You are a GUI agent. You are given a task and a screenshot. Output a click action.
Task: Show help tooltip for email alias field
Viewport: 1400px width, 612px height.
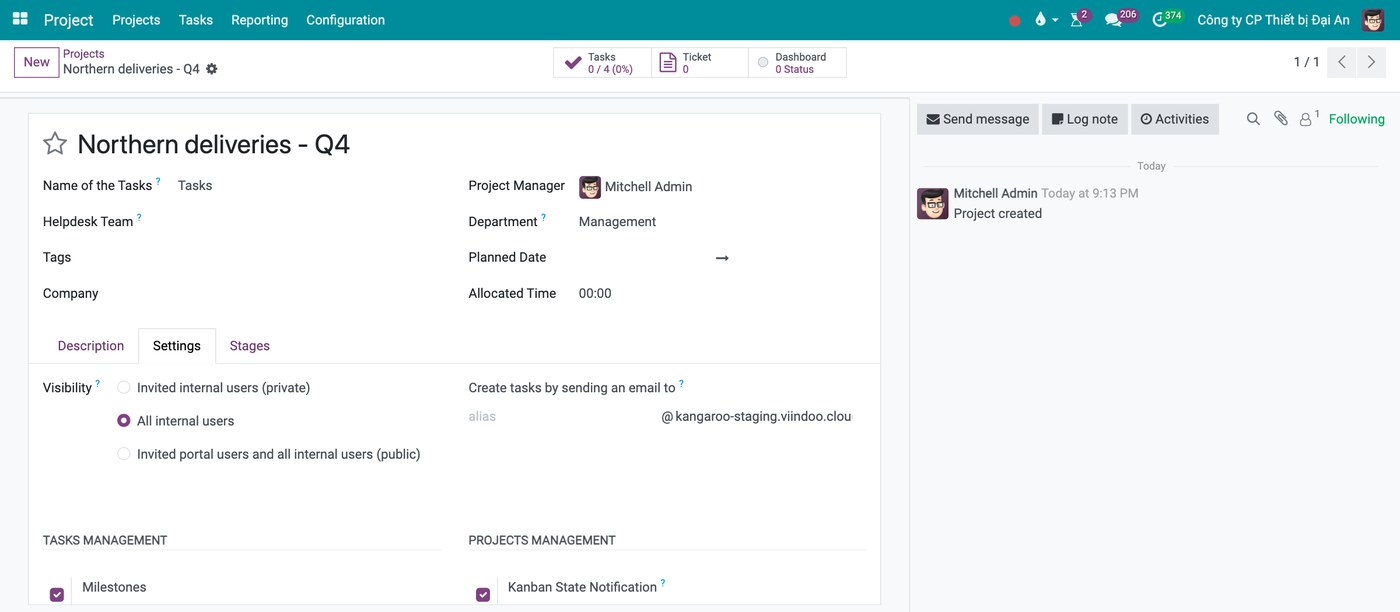[682, 383]
